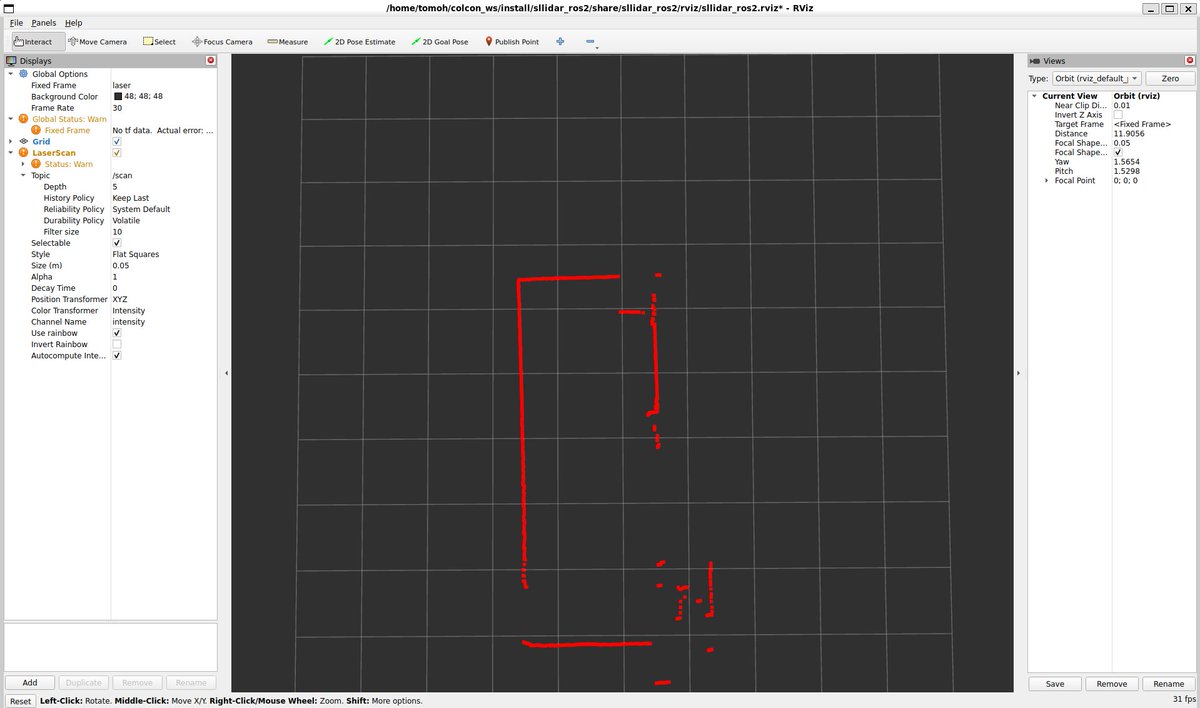Close the Displays panel
This screenshot has height=708, width=1200.
[210, 61]
